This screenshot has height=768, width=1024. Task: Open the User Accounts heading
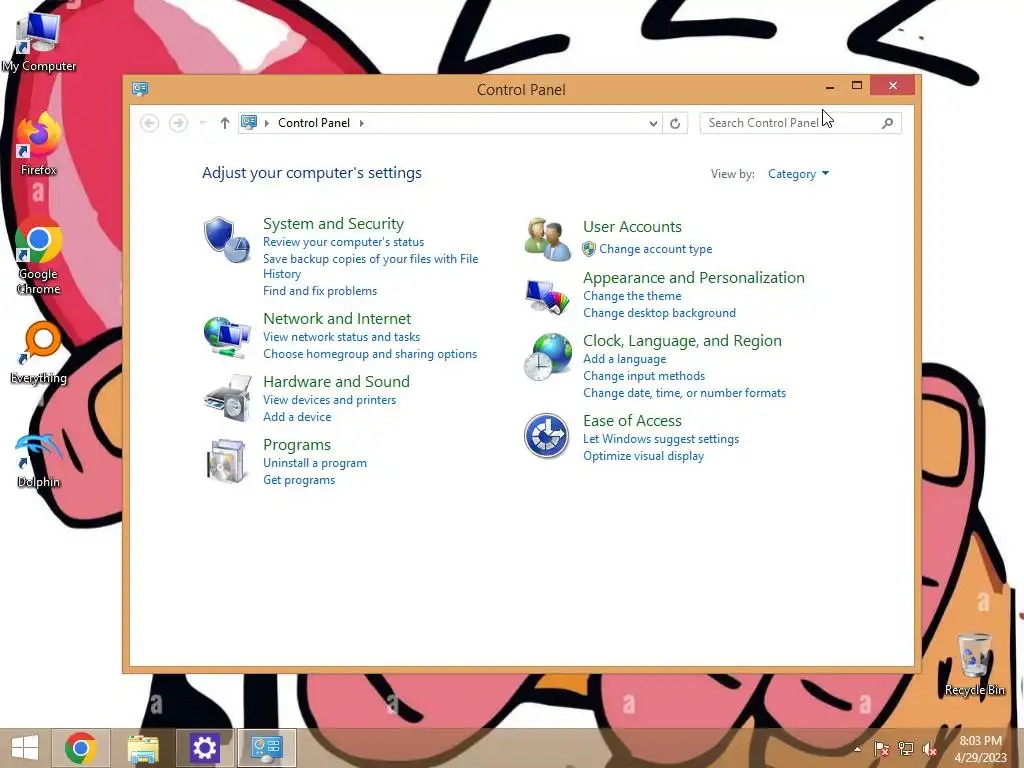pyautogui.click(x=632, y=227)
